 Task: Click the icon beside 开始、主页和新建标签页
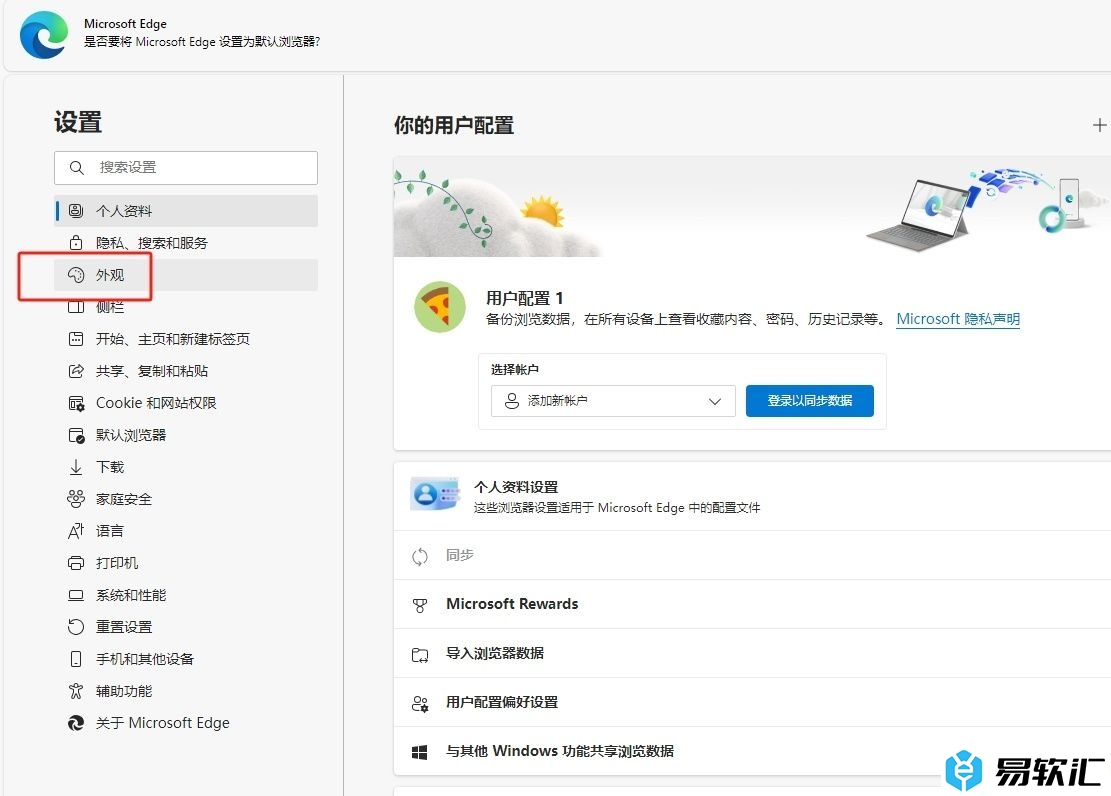tap(76, 339)
